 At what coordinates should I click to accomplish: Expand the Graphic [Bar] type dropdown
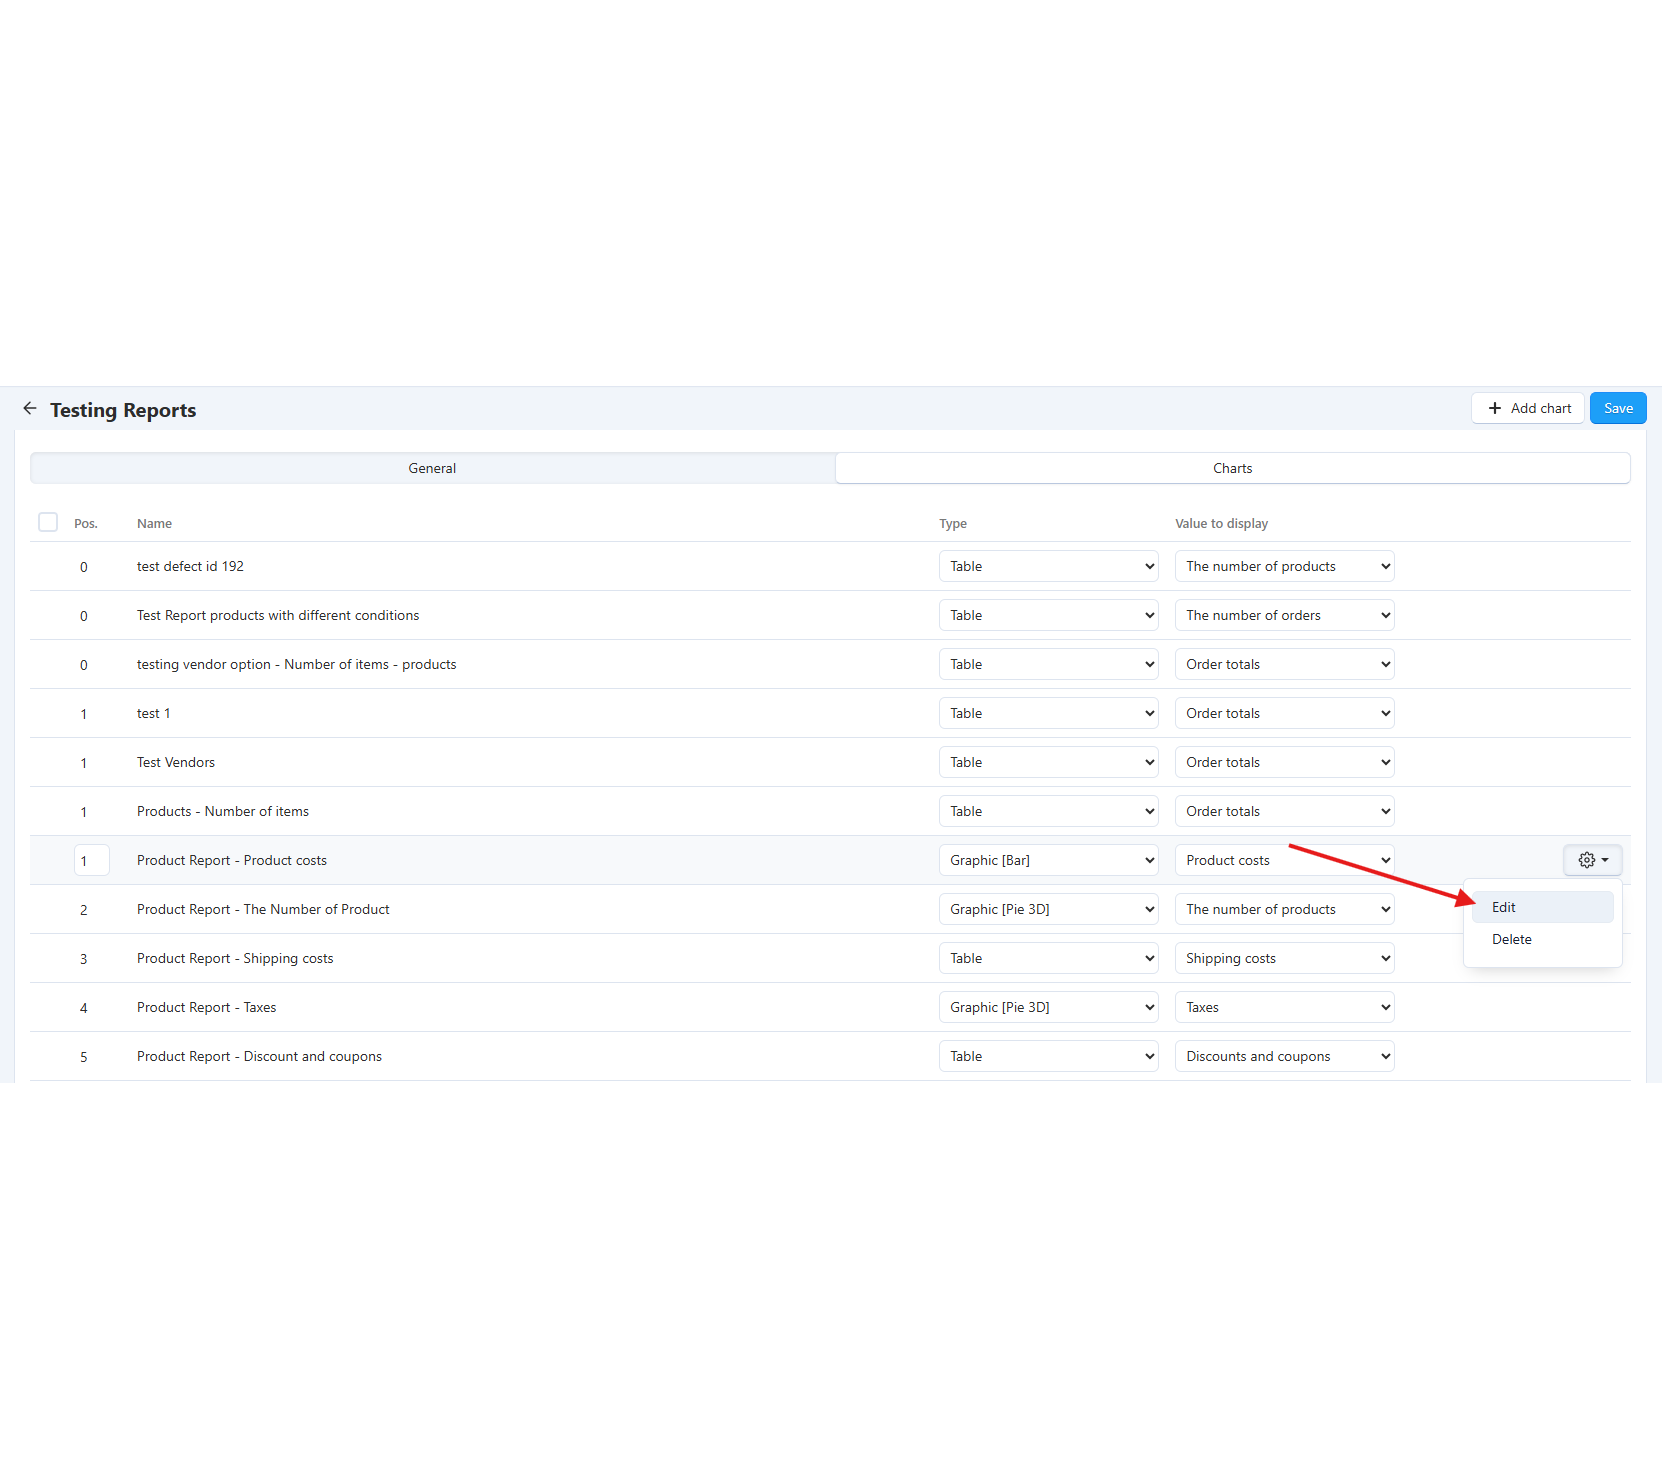[1048, 860]
